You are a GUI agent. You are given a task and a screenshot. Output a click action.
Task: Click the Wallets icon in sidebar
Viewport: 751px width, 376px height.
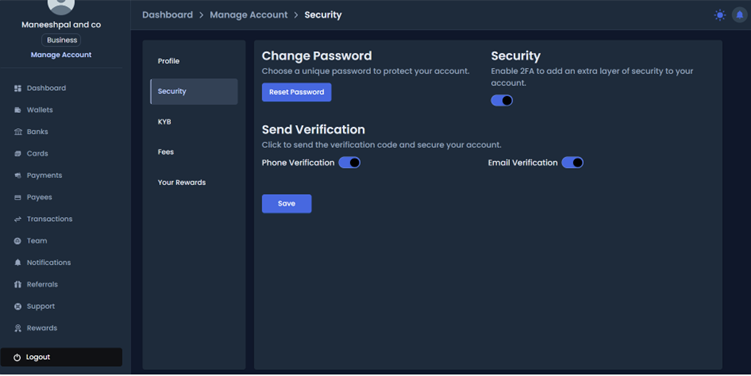click(18, 110)
